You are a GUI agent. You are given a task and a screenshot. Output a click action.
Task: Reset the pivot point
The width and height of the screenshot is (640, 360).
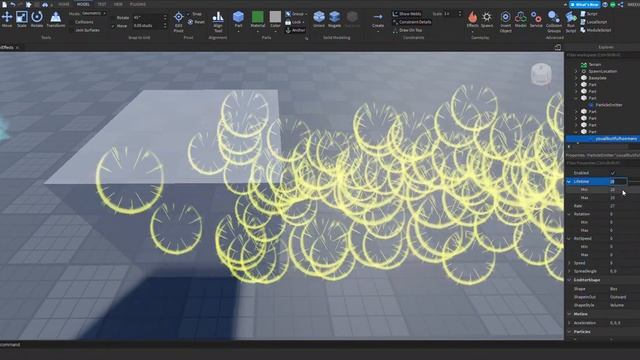click(x=196, y=22)
